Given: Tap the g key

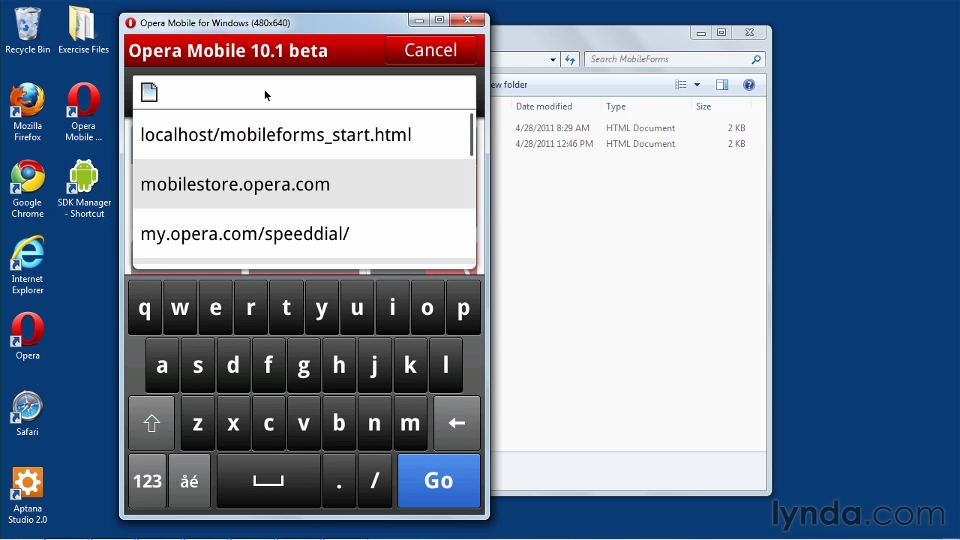Looking at the screenshot, I should (304, 366).
